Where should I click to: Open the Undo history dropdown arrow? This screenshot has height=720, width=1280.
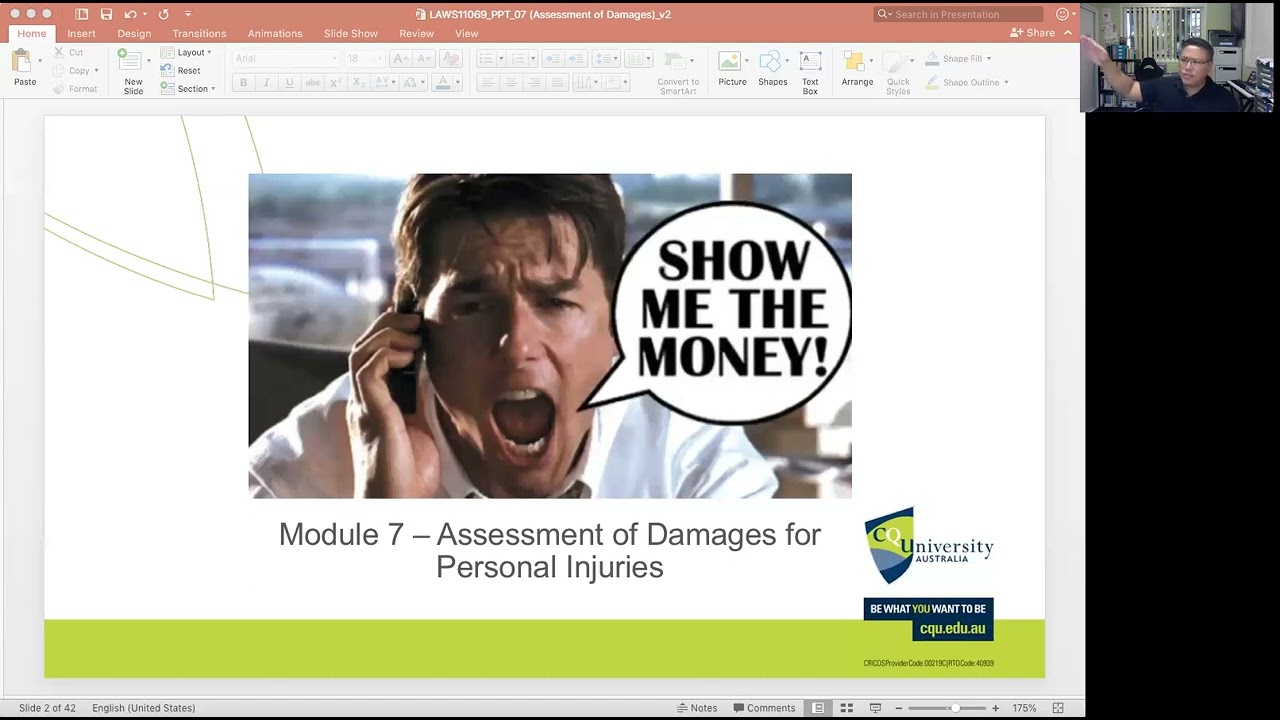(145, 14)
